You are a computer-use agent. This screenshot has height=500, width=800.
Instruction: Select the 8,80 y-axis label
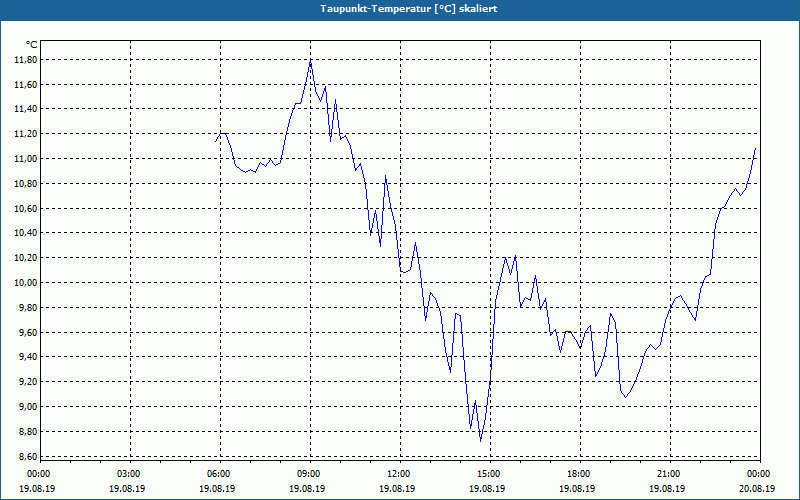[x=28, y=432]
